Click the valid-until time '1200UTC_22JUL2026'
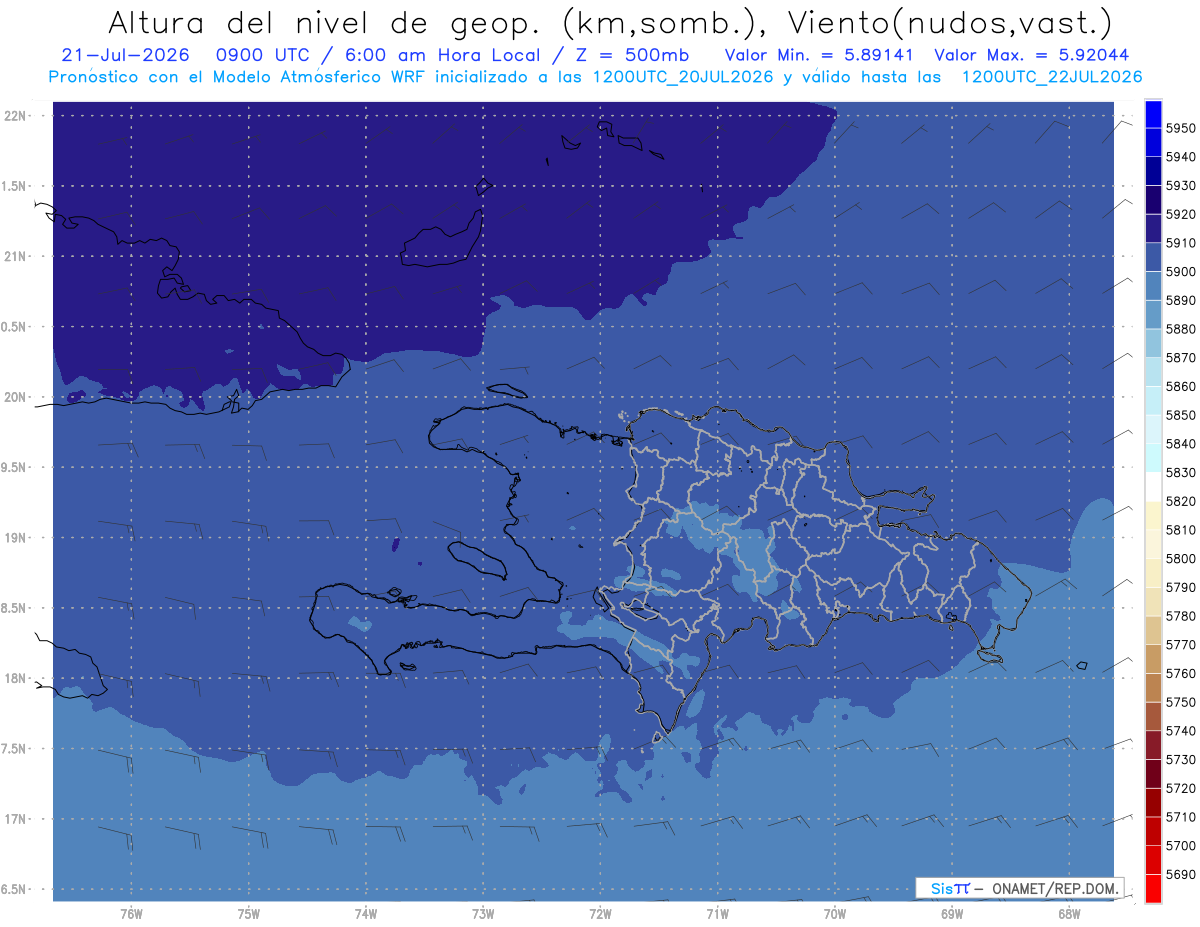1200x927 pixels. [1052, 76]
